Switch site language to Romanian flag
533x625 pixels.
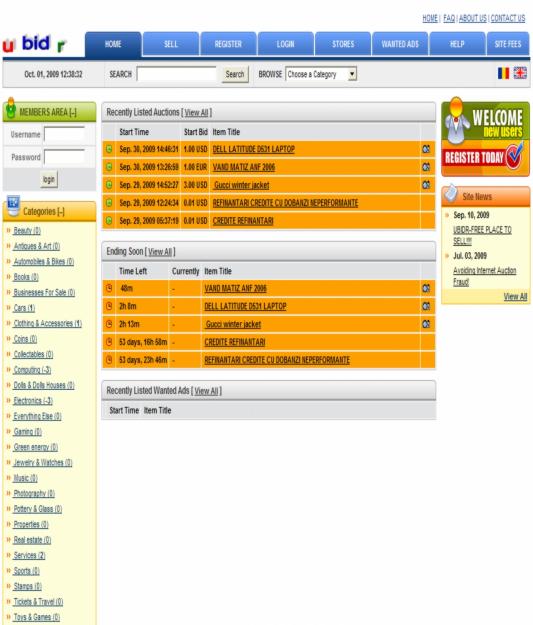pyautogui.click(x=503, y=73)
